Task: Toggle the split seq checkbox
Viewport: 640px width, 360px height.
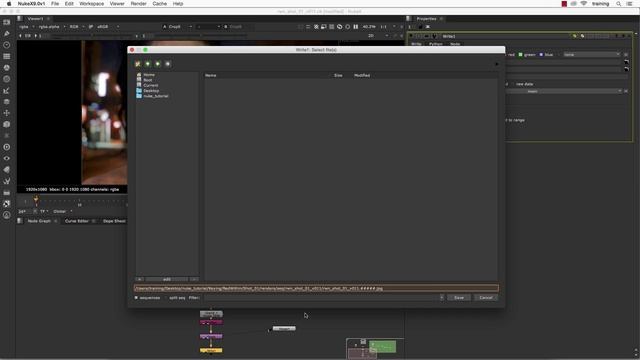Action: (x=166, y=298)
